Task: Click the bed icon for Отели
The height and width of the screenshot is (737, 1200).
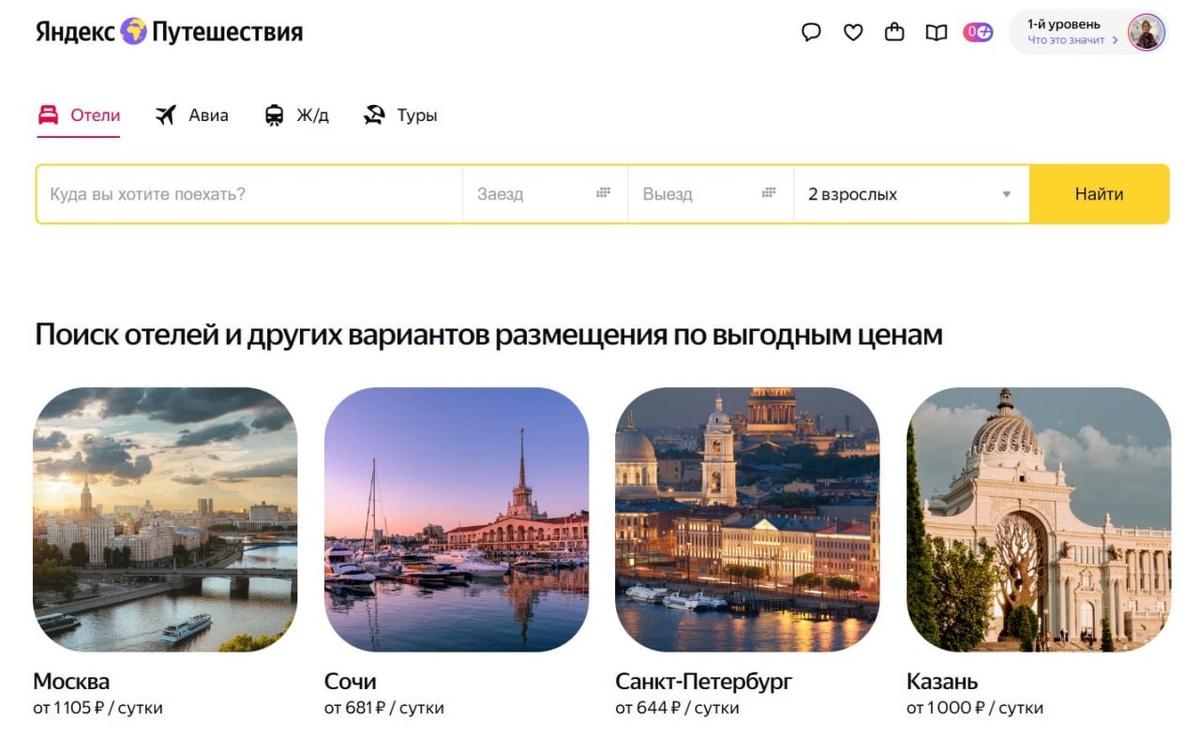Action: click(x=48, y=115)
